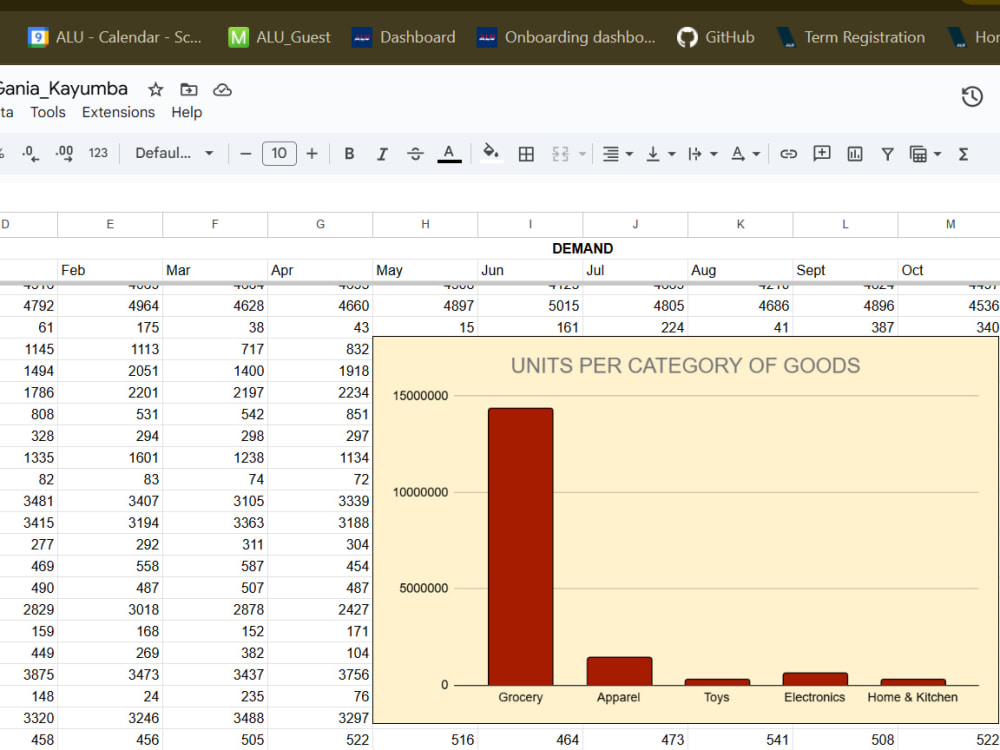
Task: Select cell with value 5015
Action: pos(530,306)
